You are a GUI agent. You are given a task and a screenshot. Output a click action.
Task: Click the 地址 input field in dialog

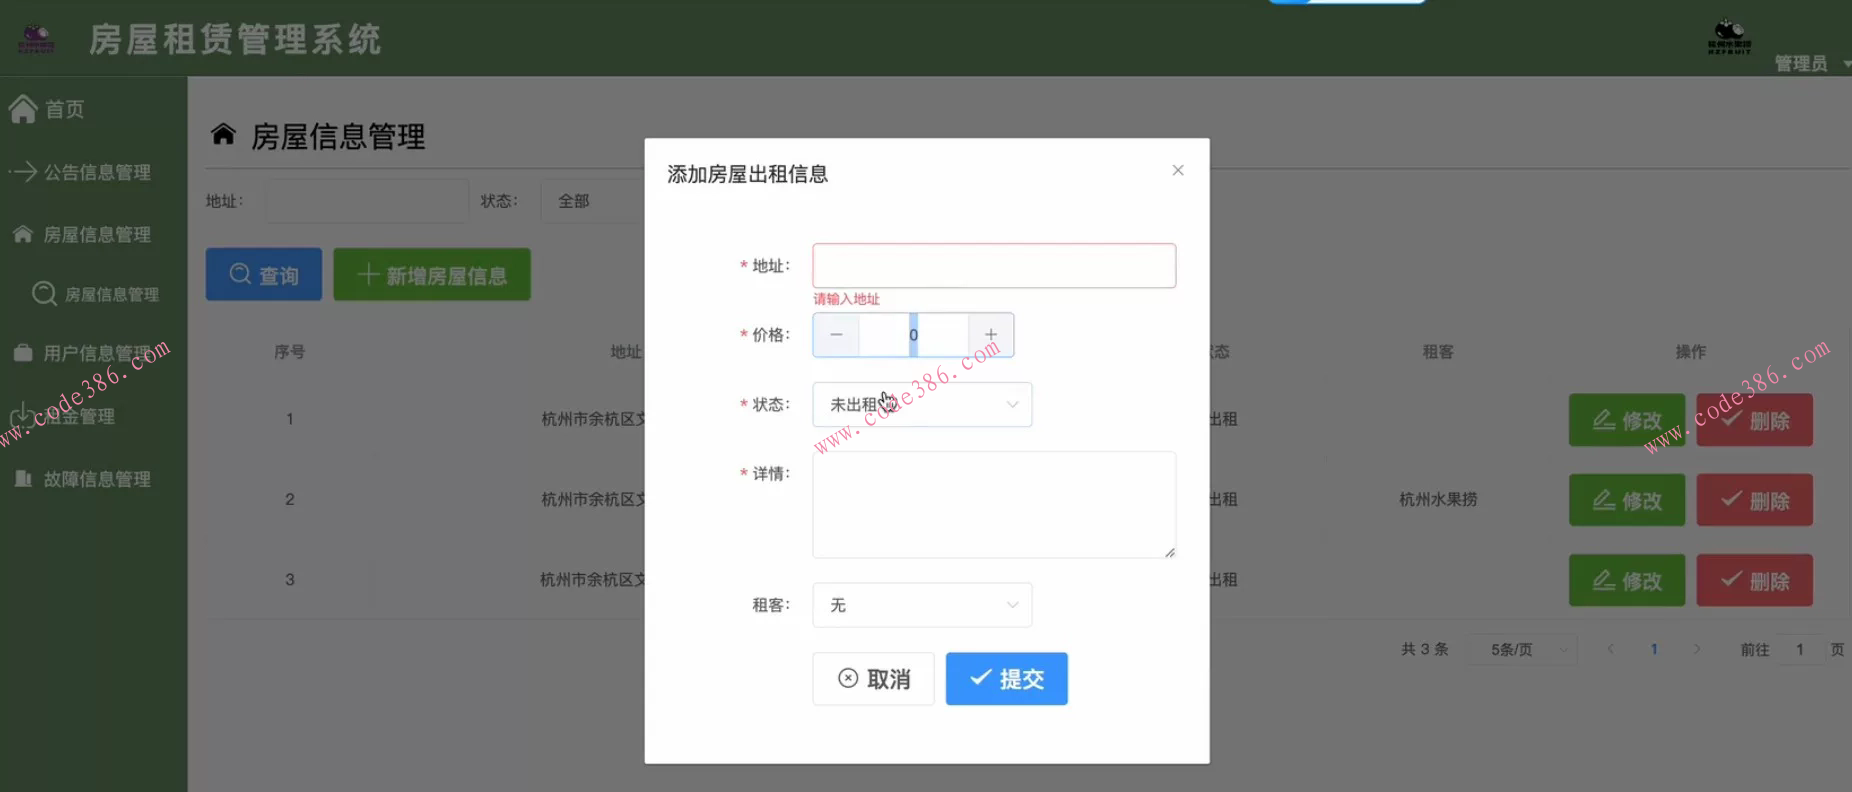click(x=994, y=266)
